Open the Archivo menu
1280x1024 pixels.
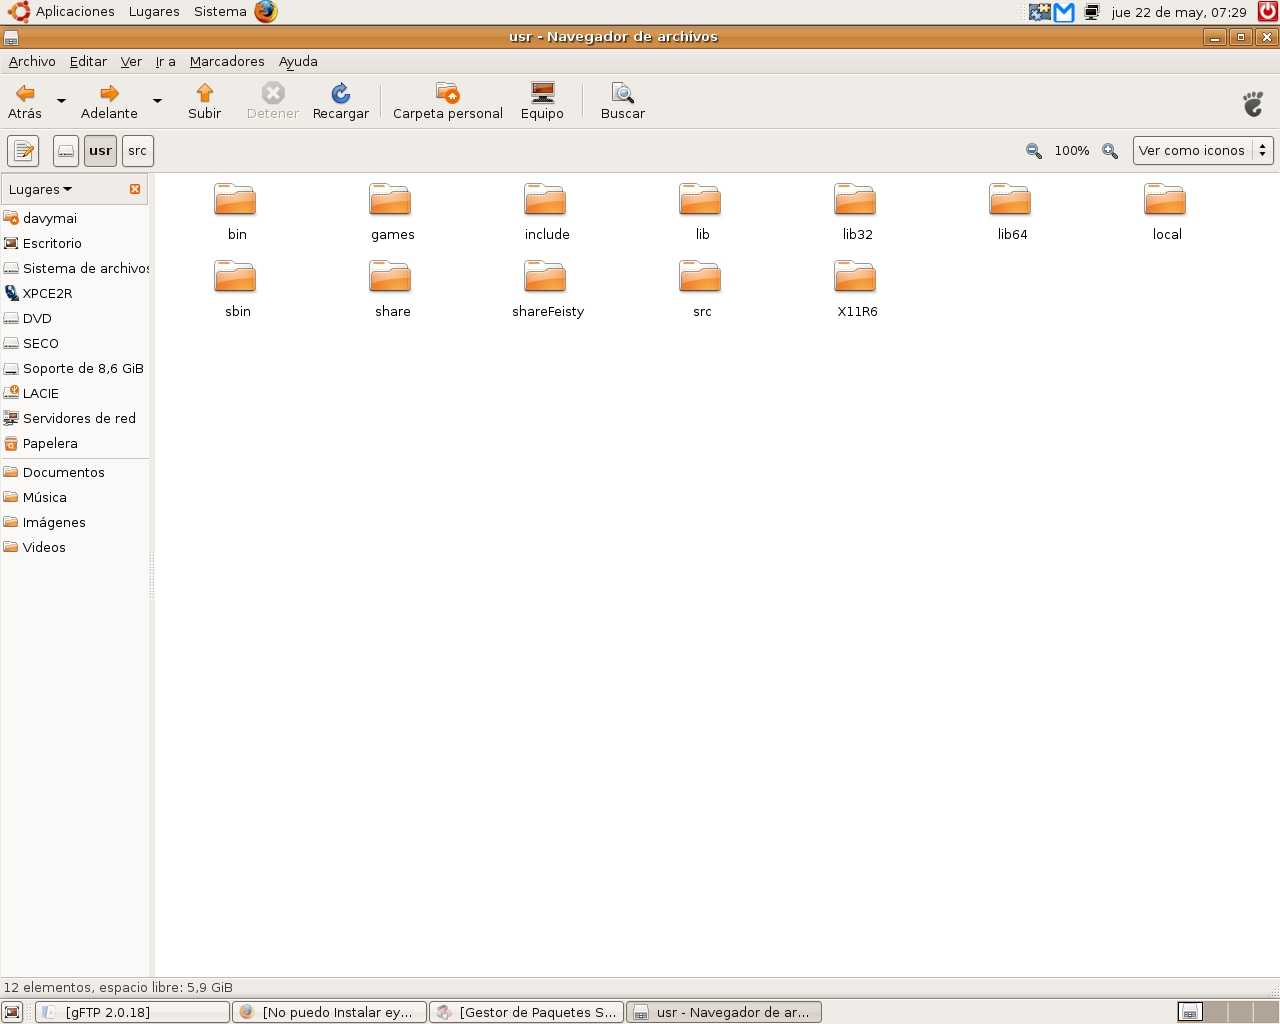(x=32, y=62)
